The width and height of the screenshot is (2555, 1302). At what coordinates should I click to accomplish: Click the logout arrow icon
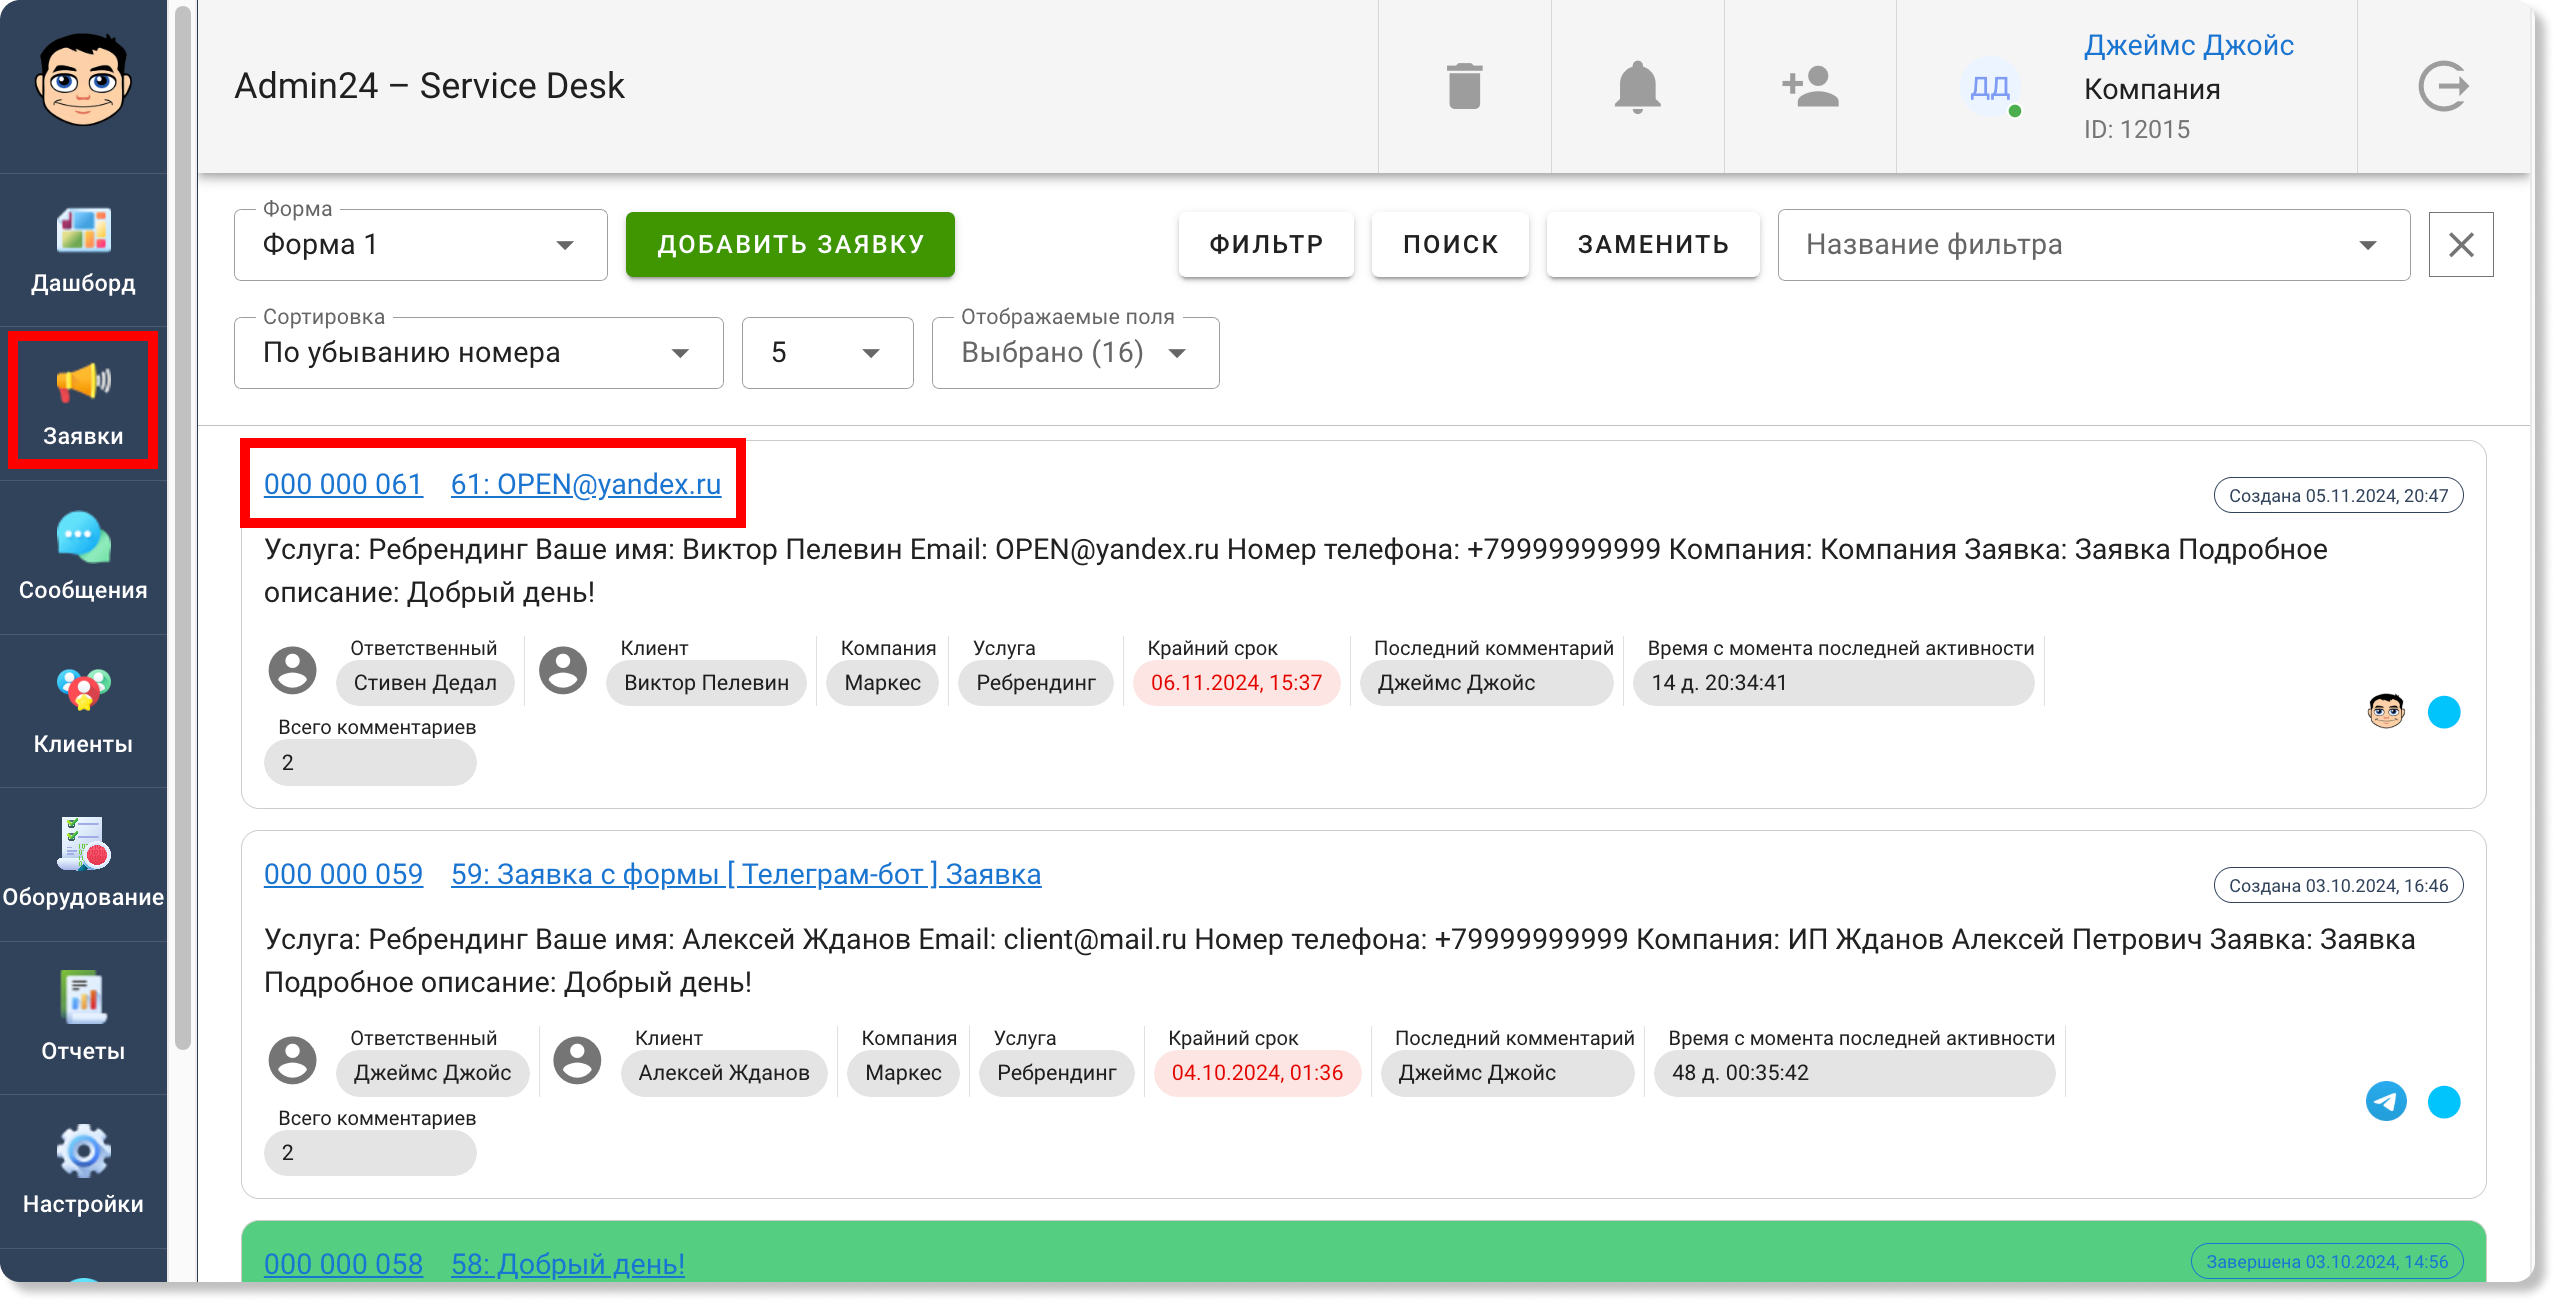(x=2443, y=86)
